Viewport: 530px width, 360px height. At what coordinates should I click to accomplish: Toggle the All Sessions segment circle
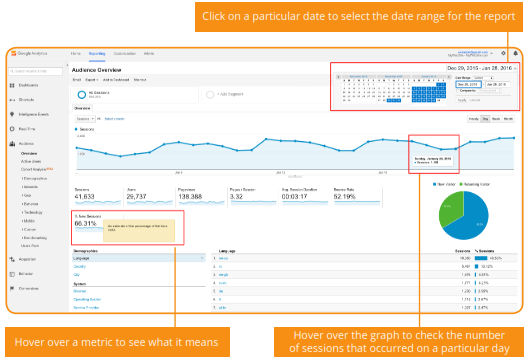click(81, 95)
